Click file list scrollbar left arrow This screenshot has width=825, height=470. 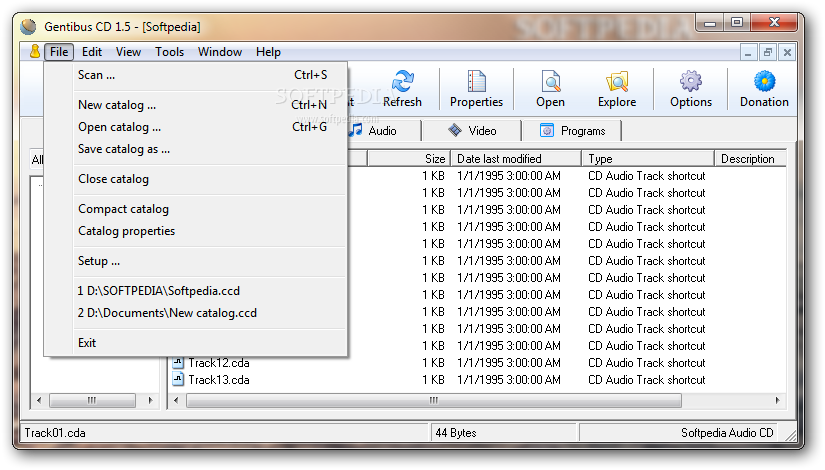176,401
